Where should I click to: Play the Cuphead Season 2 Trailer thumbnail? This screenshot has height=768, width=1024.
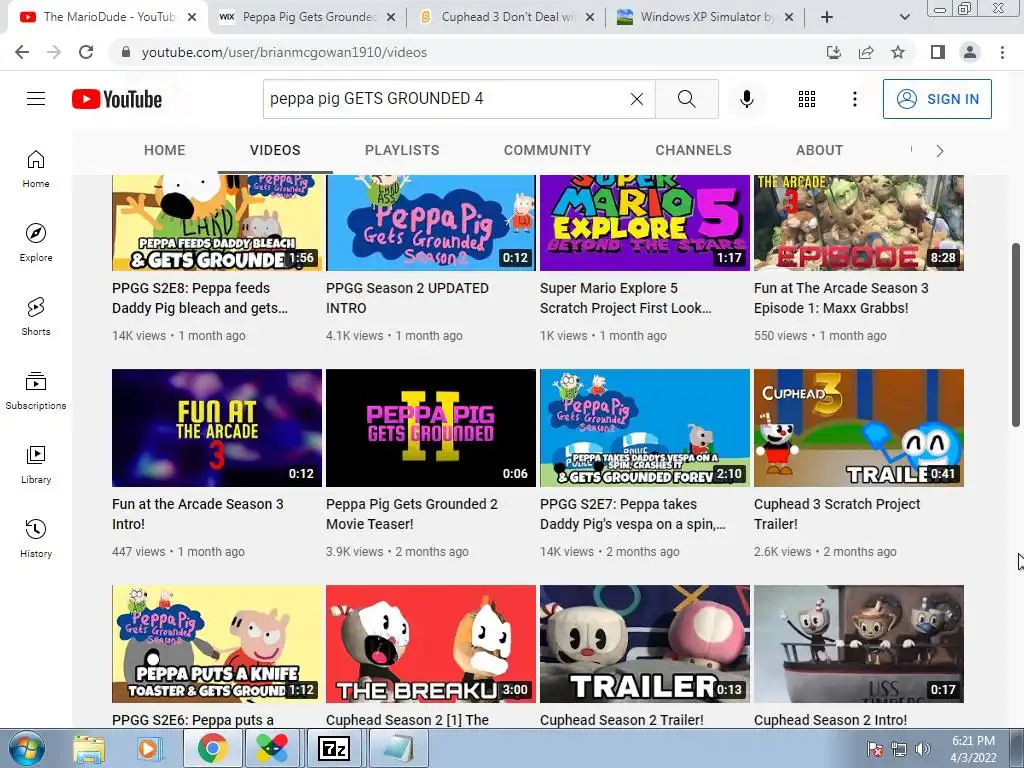point(645,644)
